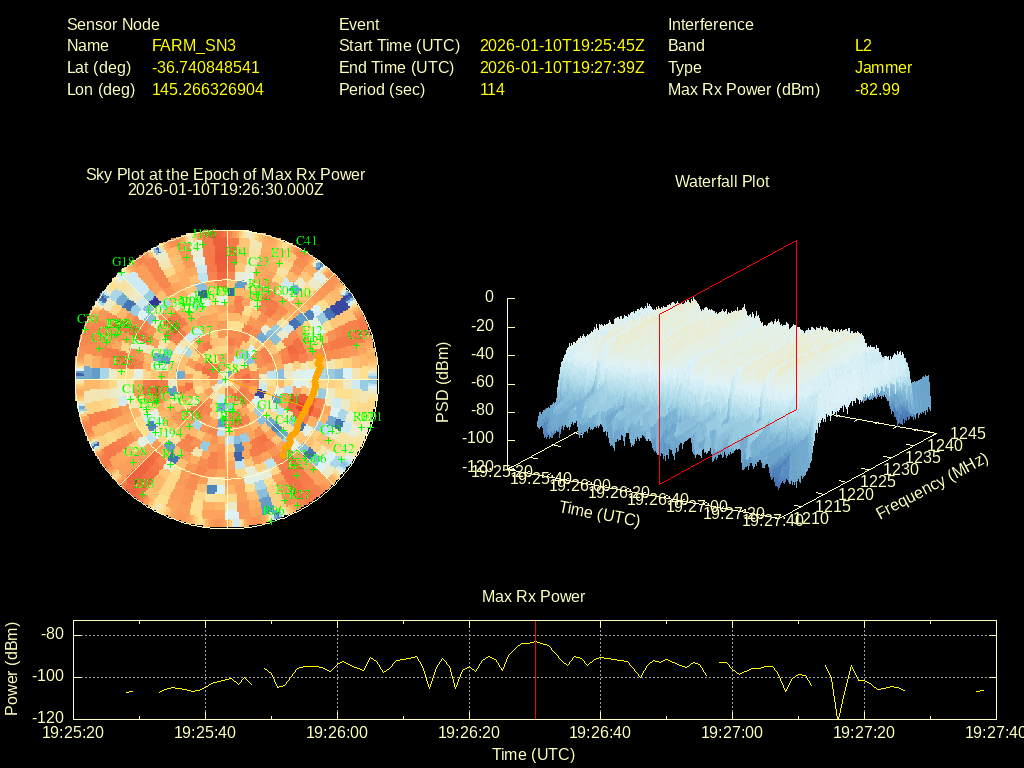
Task: Click the orange interference track on sky plot
Action: [x=305, y=405]
